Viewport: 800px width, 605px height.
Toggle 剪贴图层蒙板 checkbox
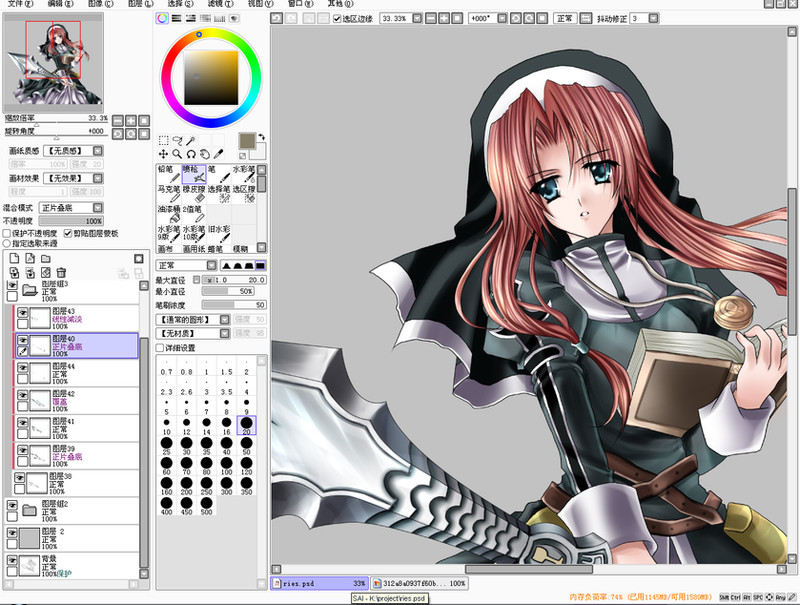[68, 233]
